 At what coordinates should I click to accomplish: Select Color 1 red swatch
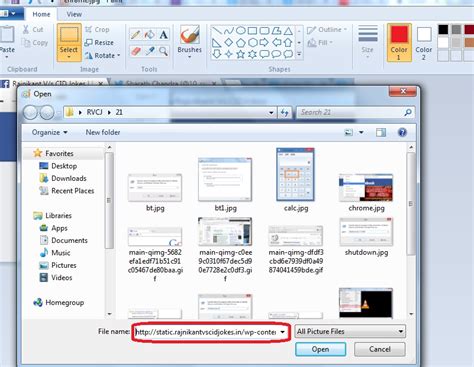tap(399, 42)
